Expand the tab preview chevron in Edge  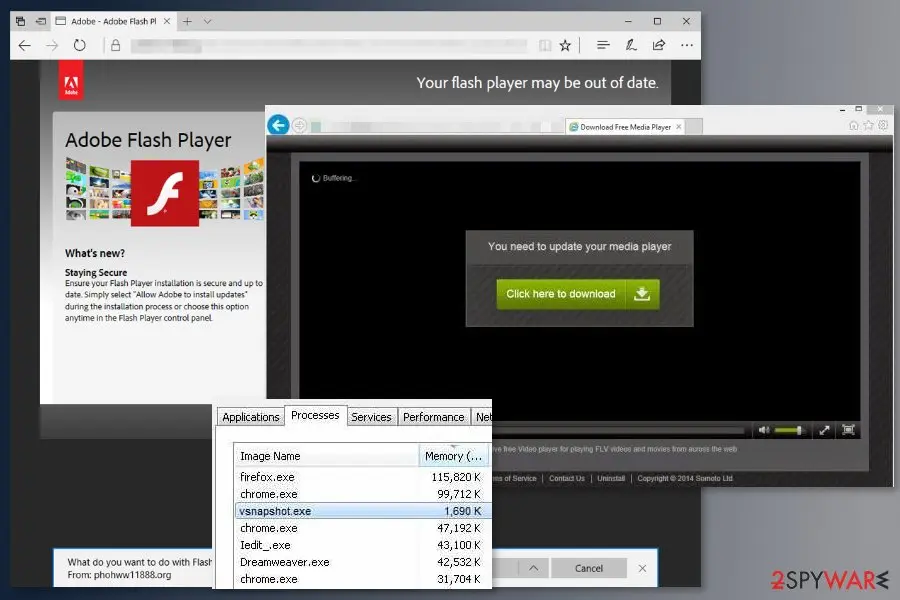pos(207,21)
